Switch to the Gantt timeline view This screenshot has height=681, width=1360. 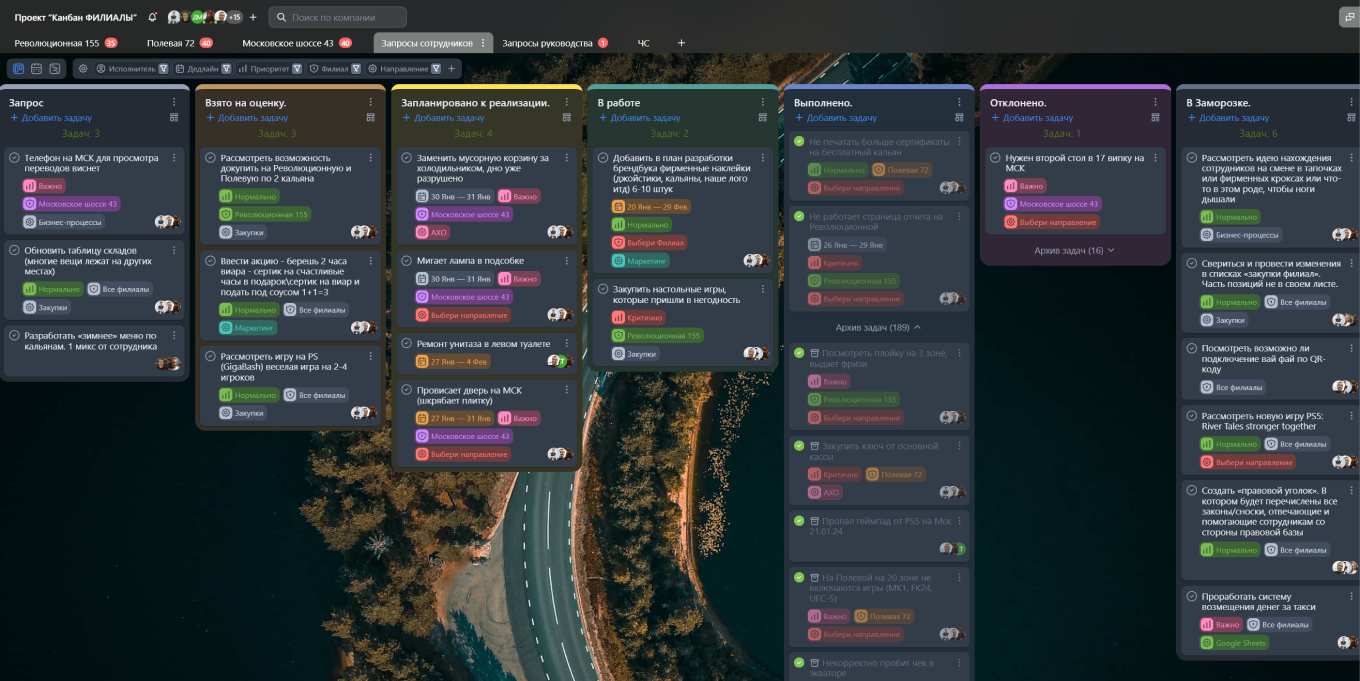pyautogui.click(x=54, y=69)
